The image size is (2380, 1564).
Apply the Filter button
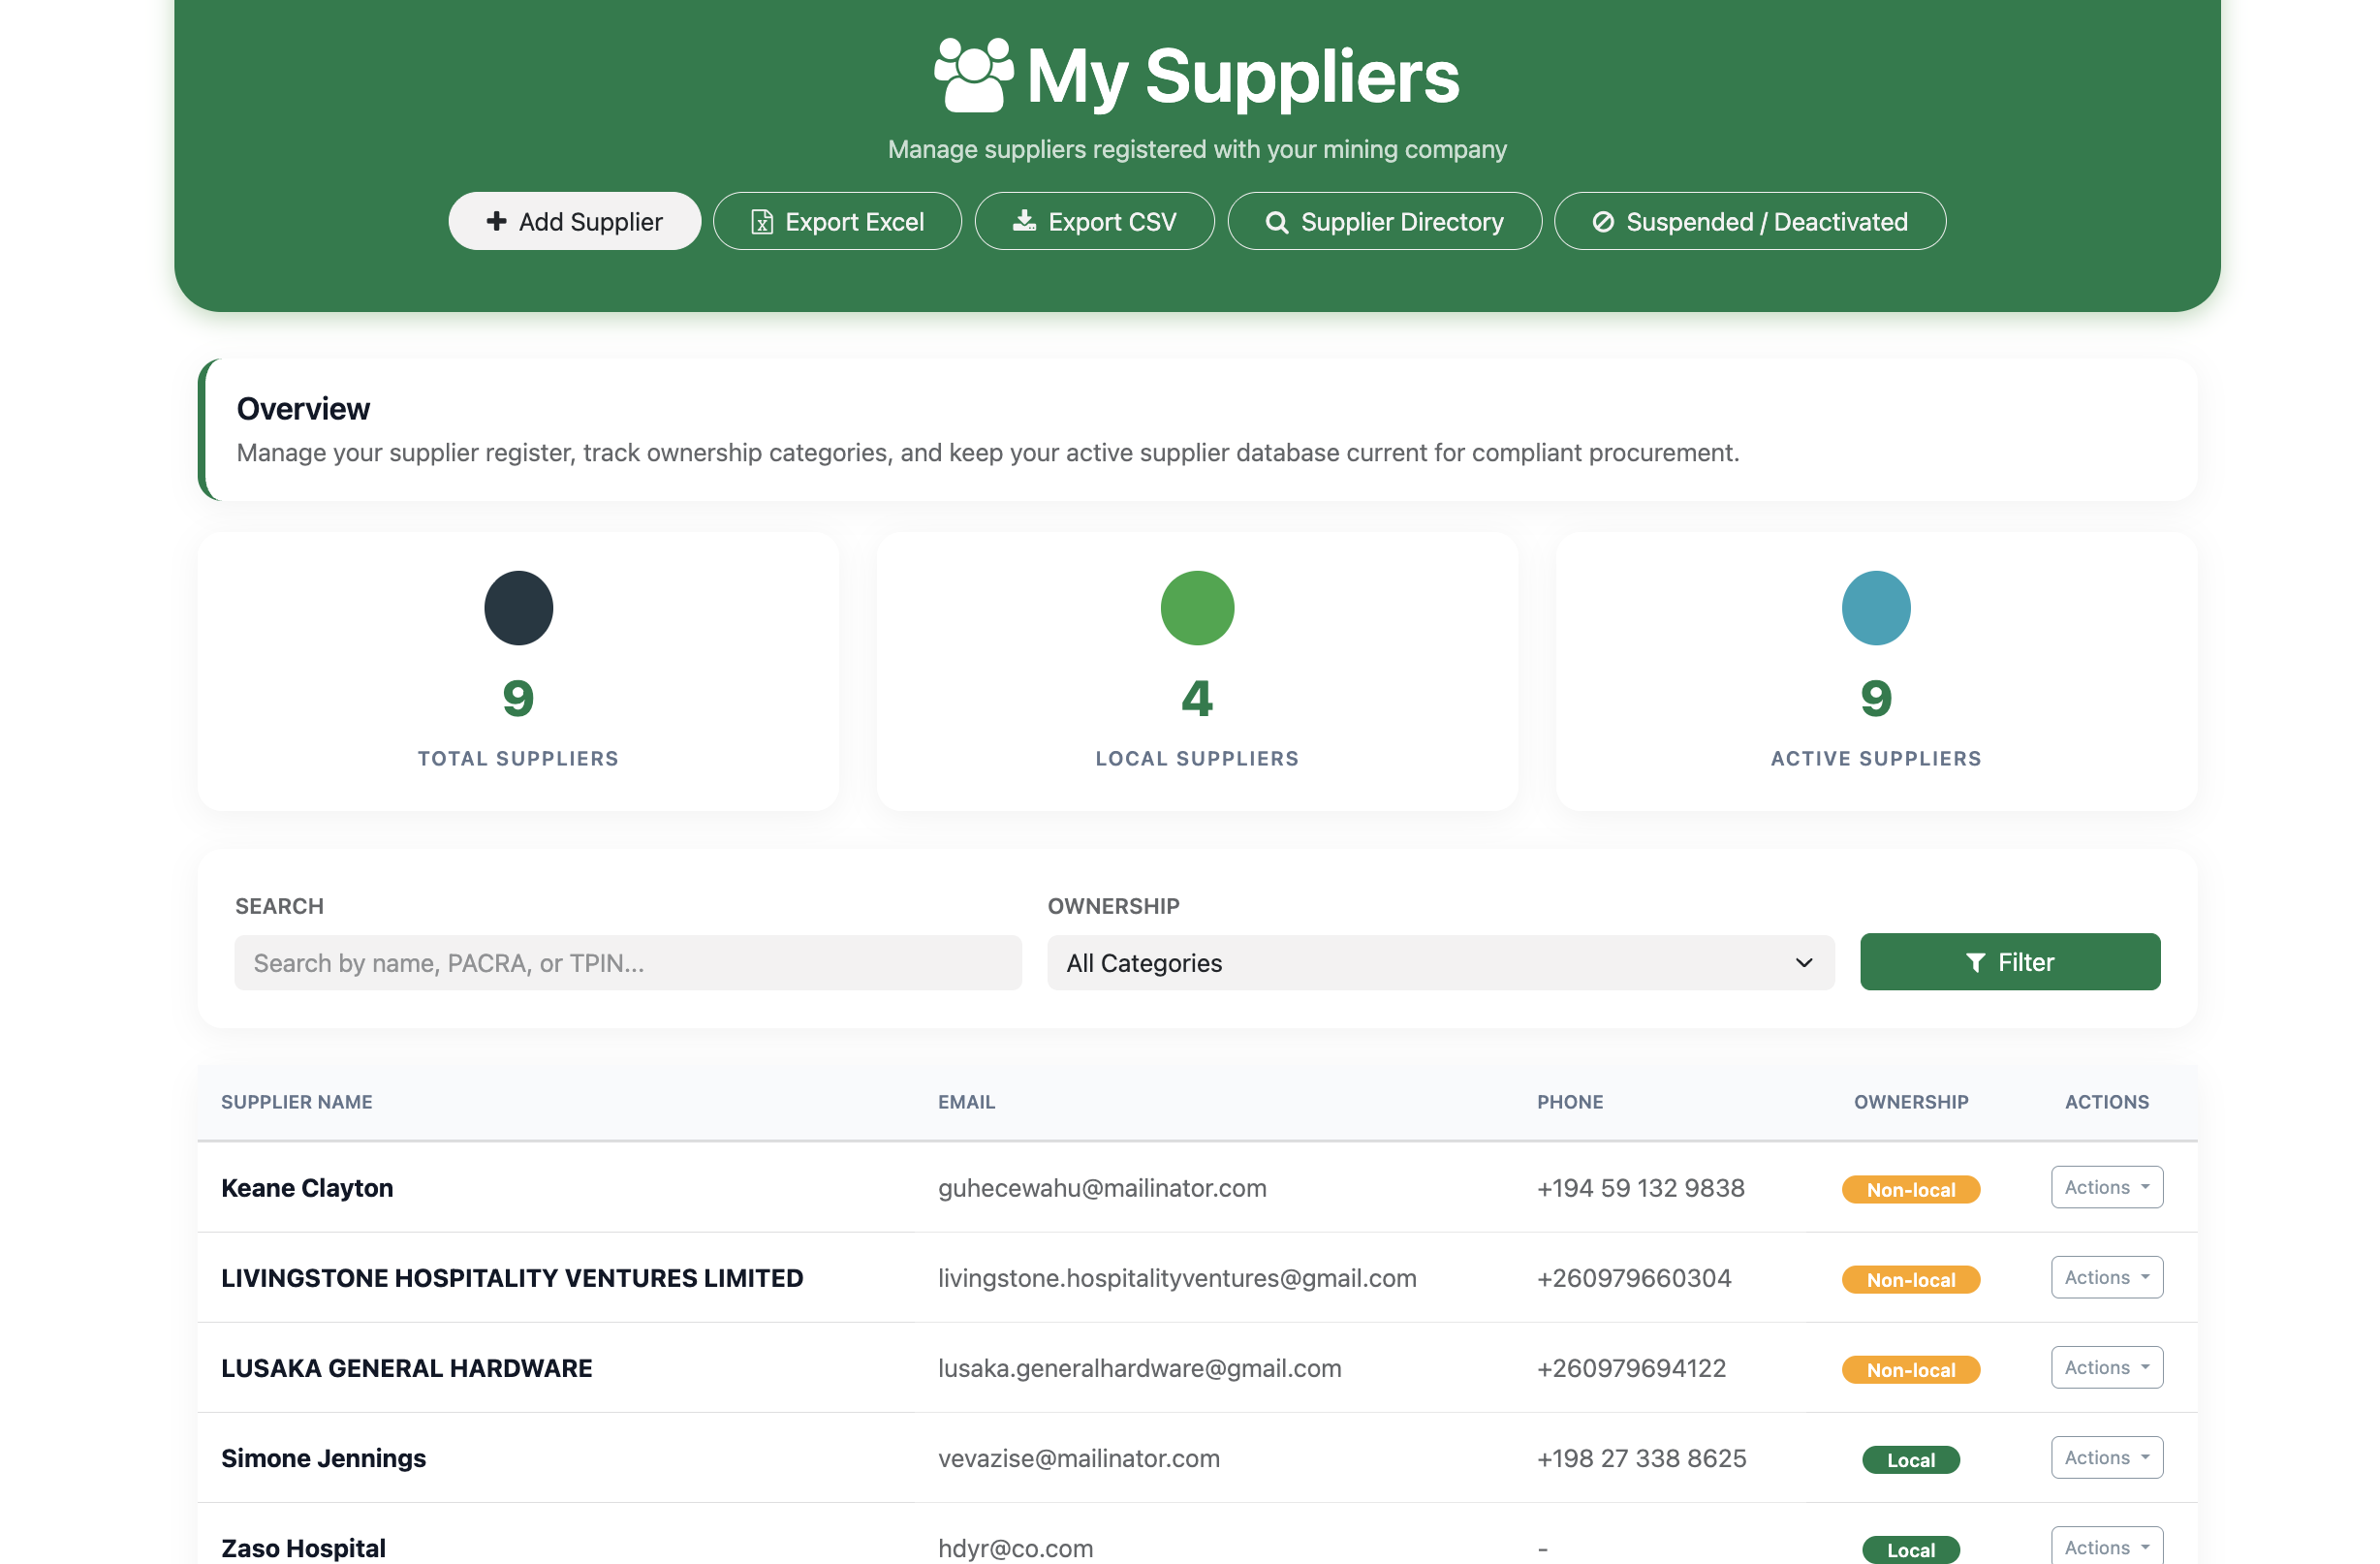pos(2009,962)
